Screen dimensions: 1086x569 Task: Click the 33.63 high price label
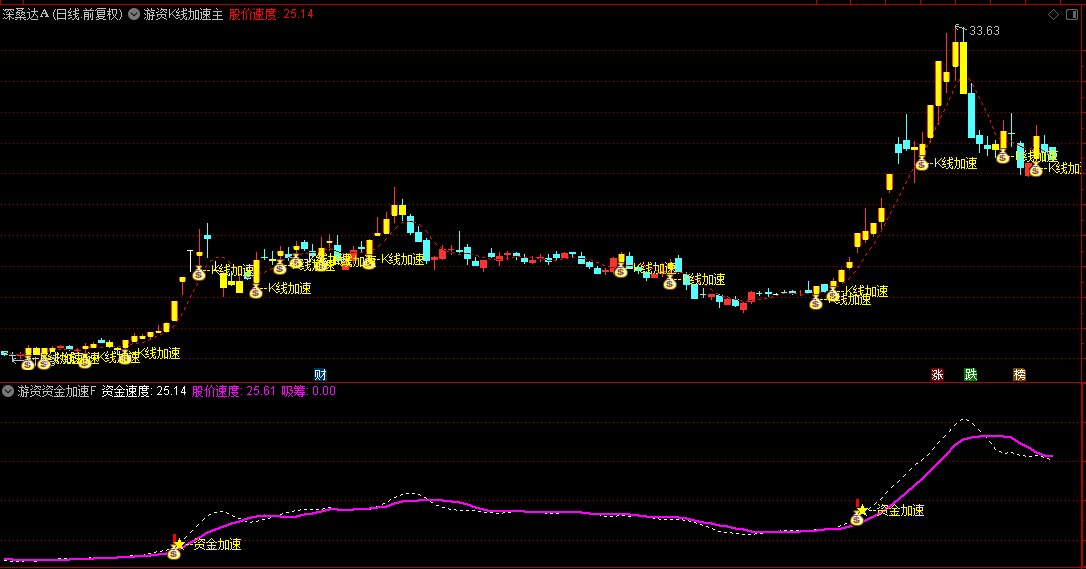tap(984, 30)
